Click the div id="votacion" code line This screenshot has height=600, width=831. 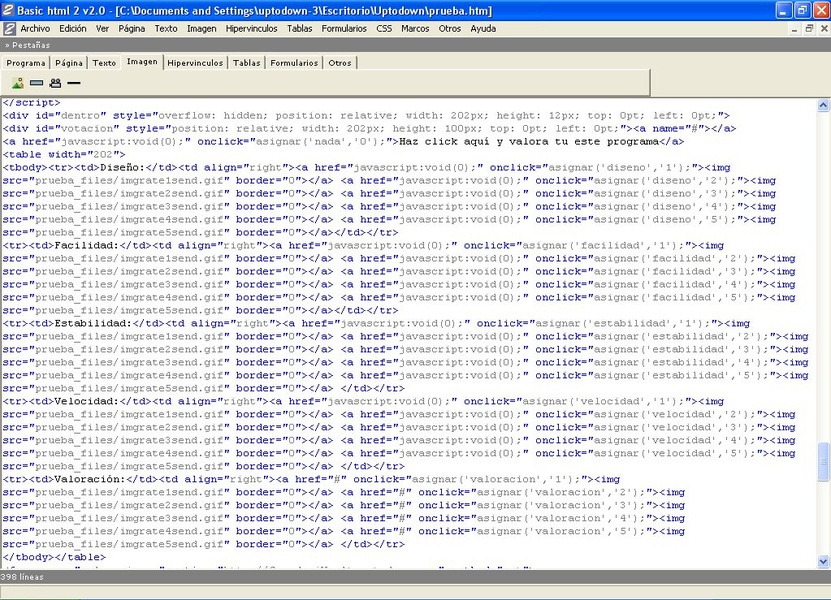pos(369,128)
